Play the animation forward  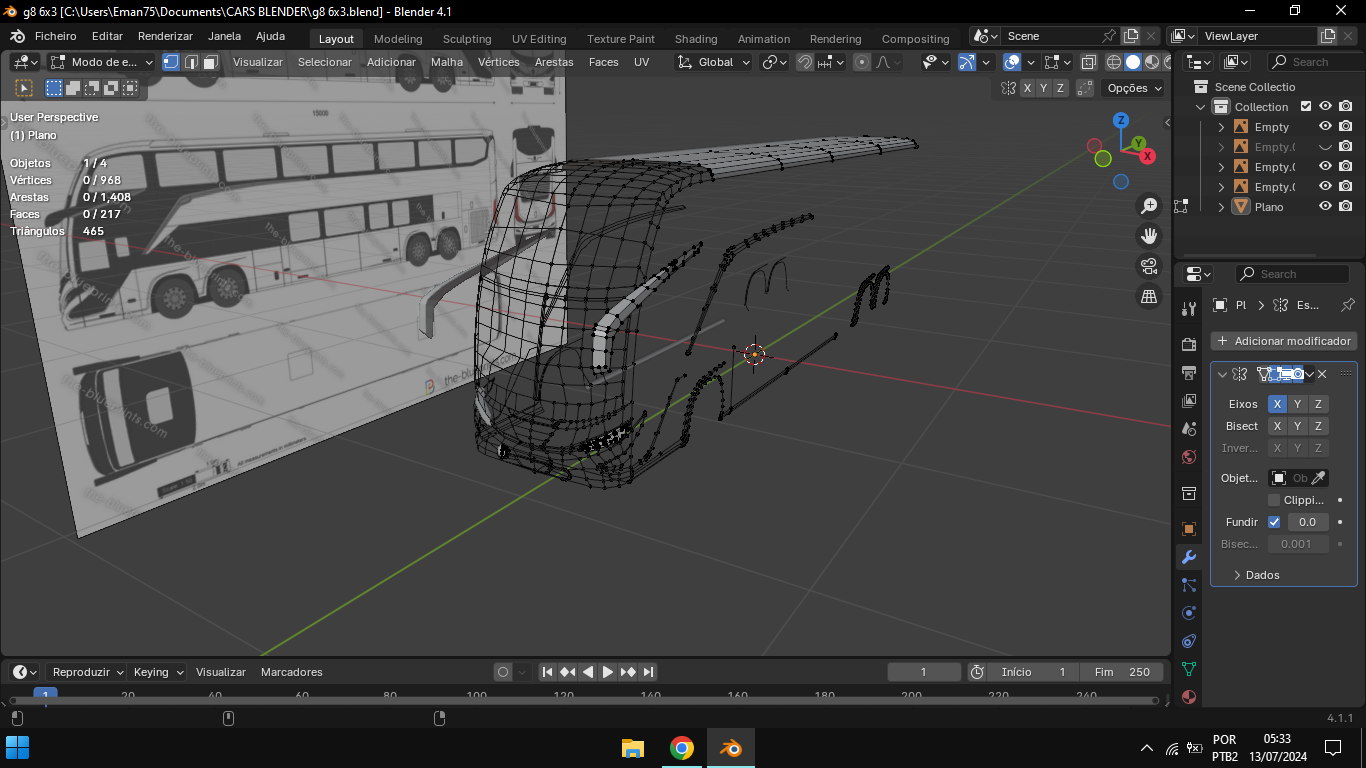coord(608,672)
